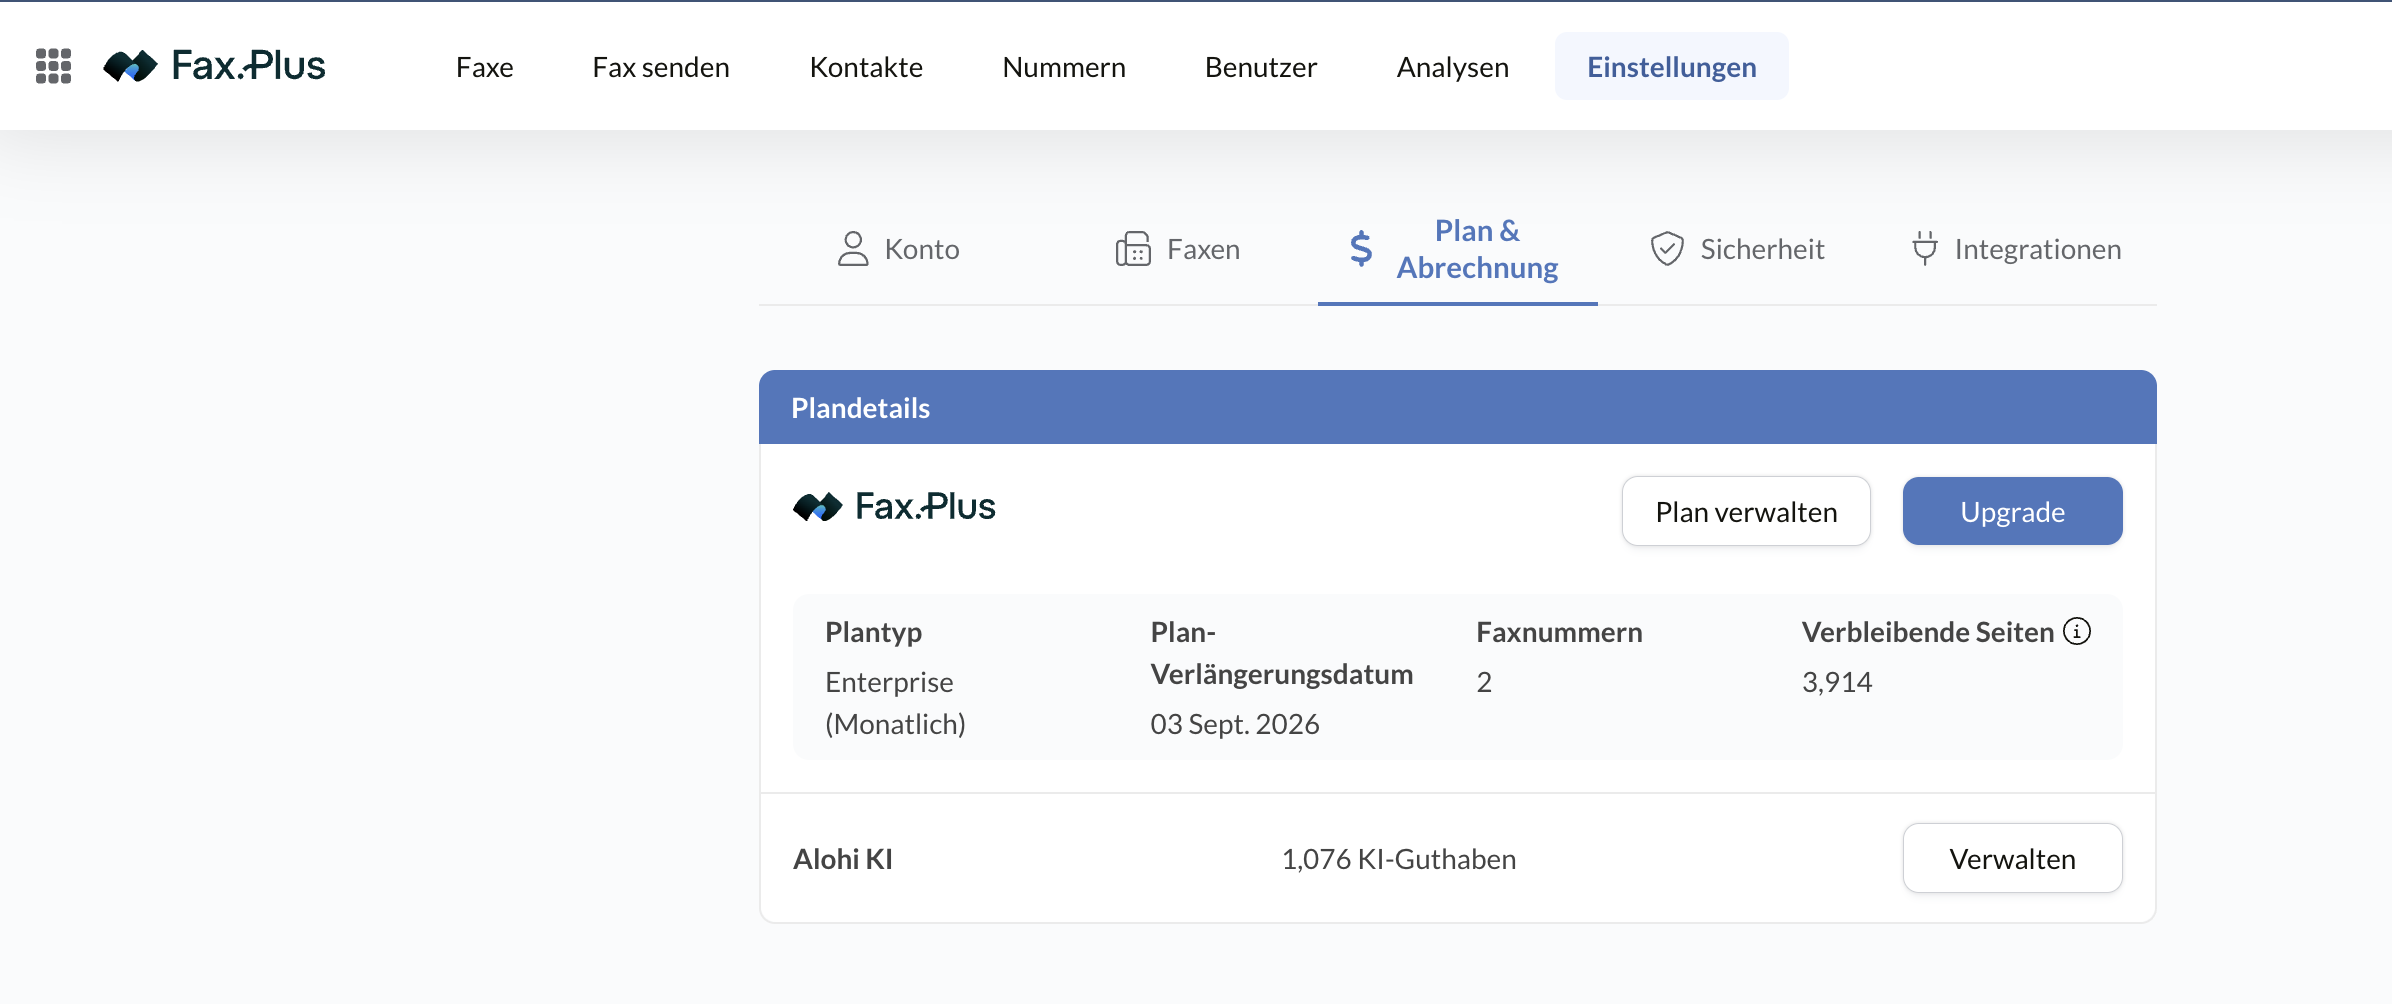This screenshot has width=2392, height=1004.
Task: Click the Enterprise (Monatlich) plan type
Action: click(896, 703)
